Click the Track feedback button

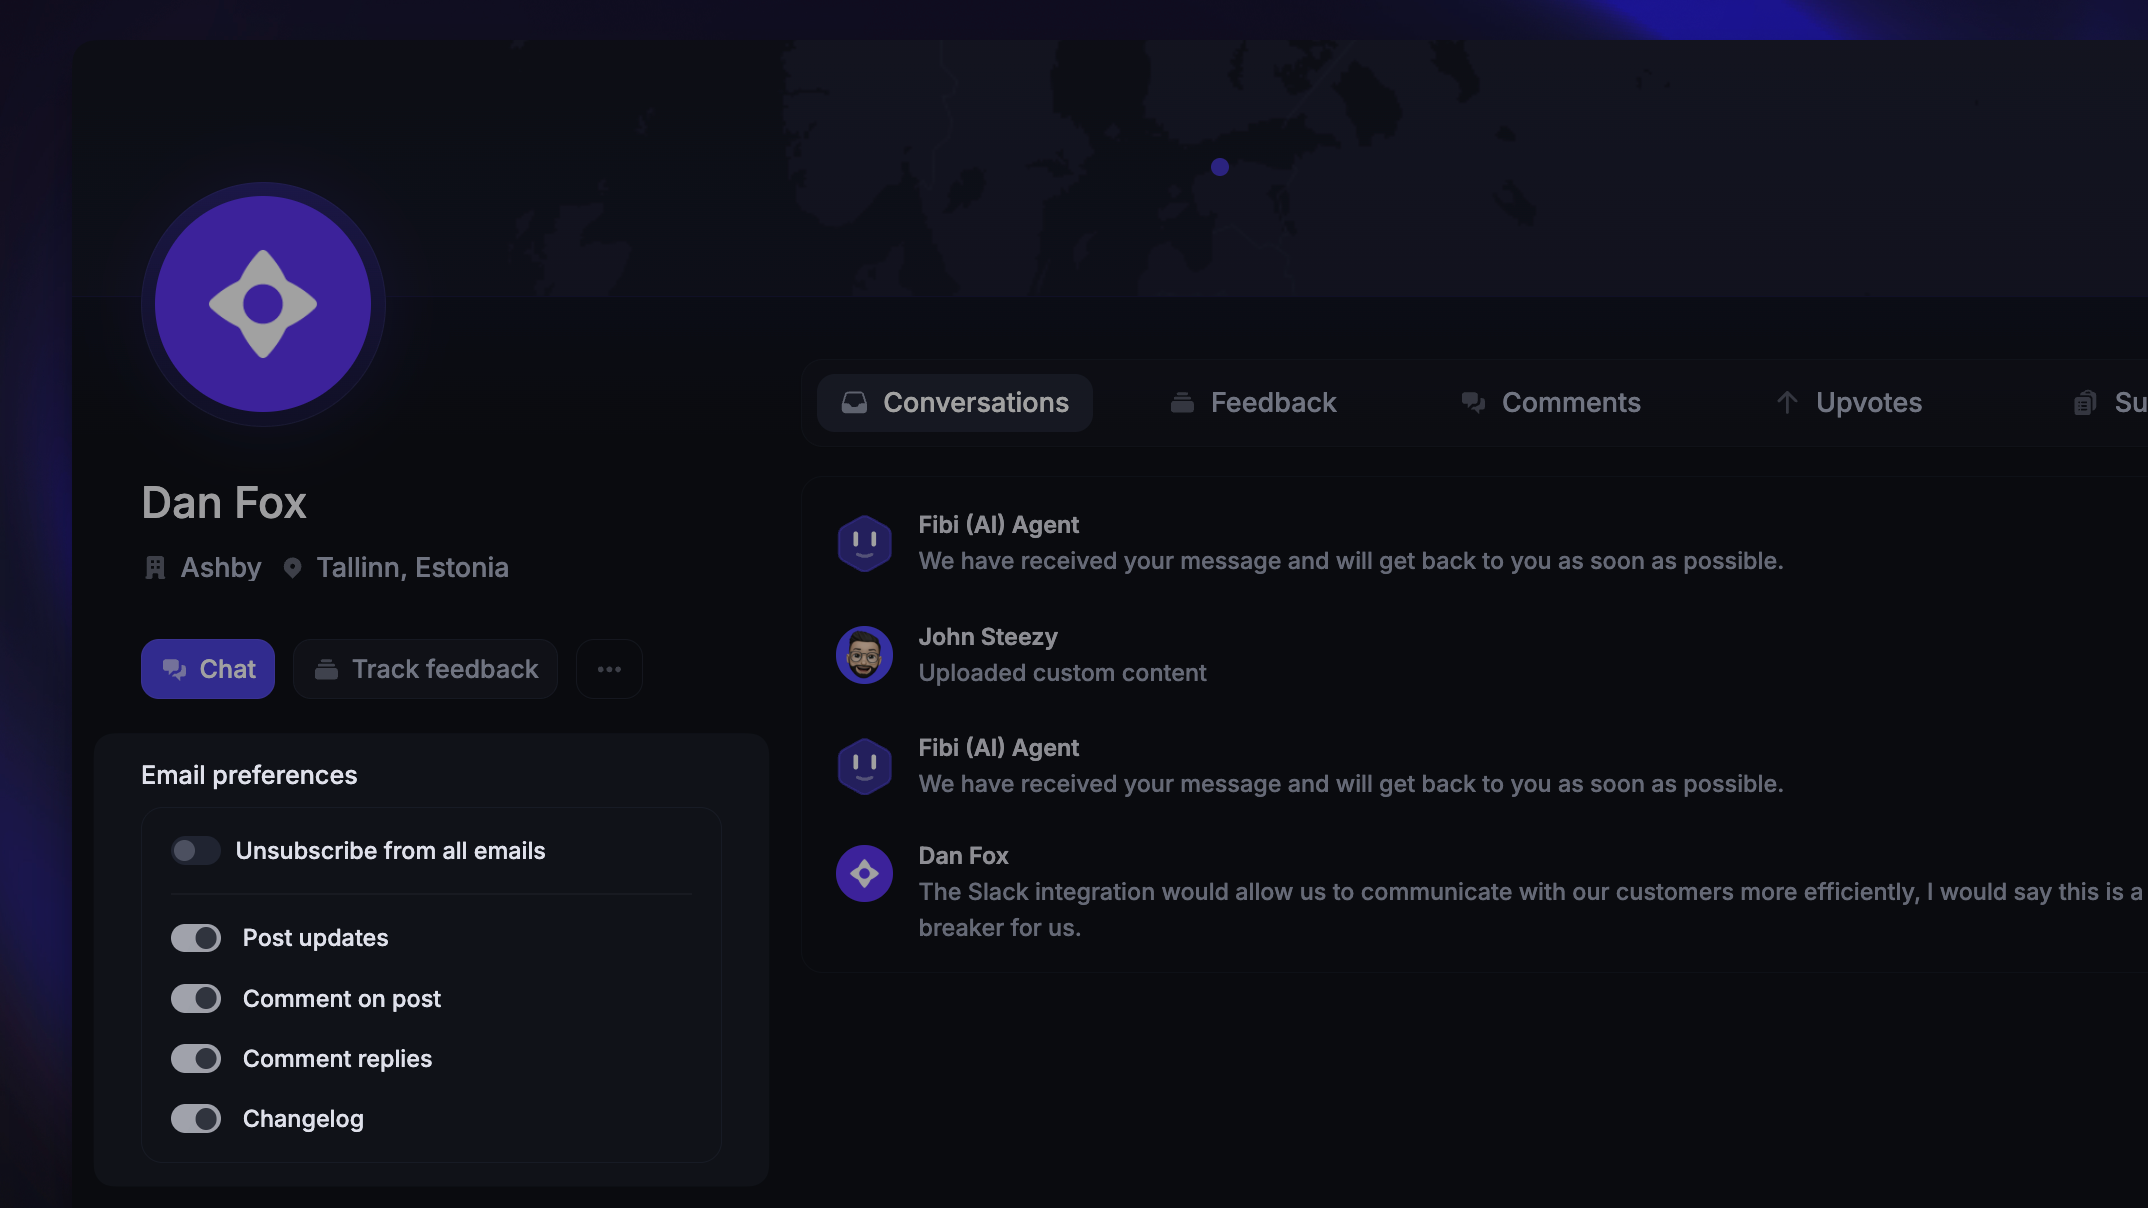coord(425,669)
